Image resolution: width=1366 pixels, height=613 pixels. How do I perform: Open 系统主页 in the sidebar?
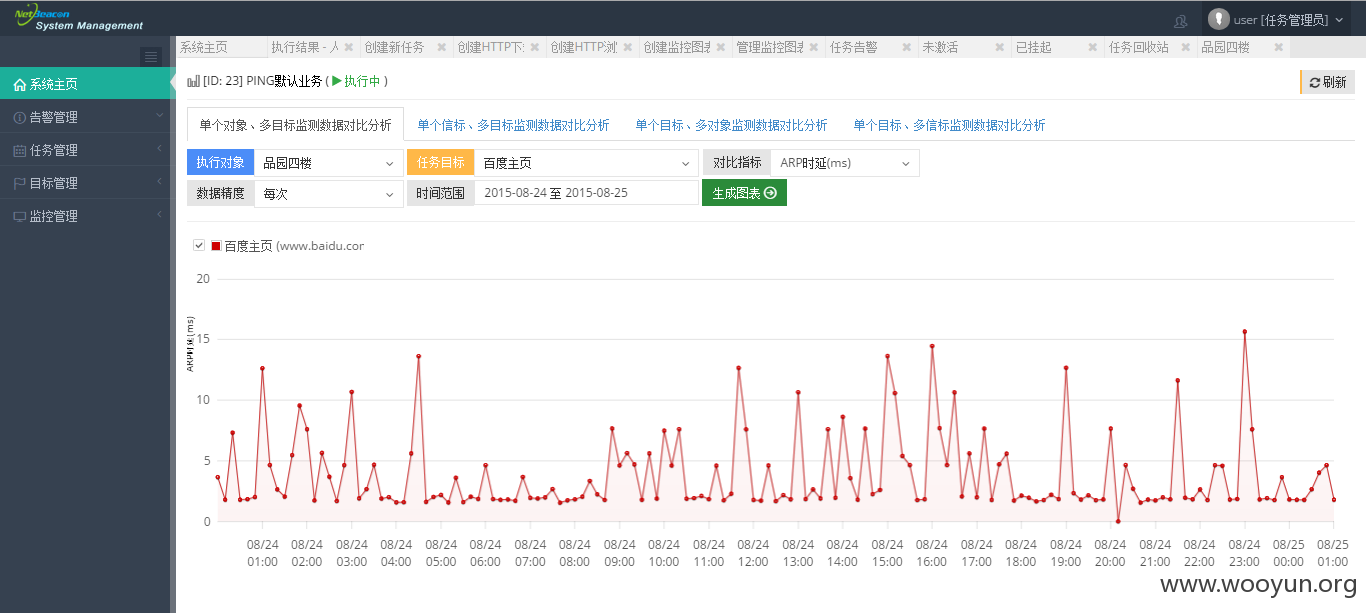[x=85, y=84]
